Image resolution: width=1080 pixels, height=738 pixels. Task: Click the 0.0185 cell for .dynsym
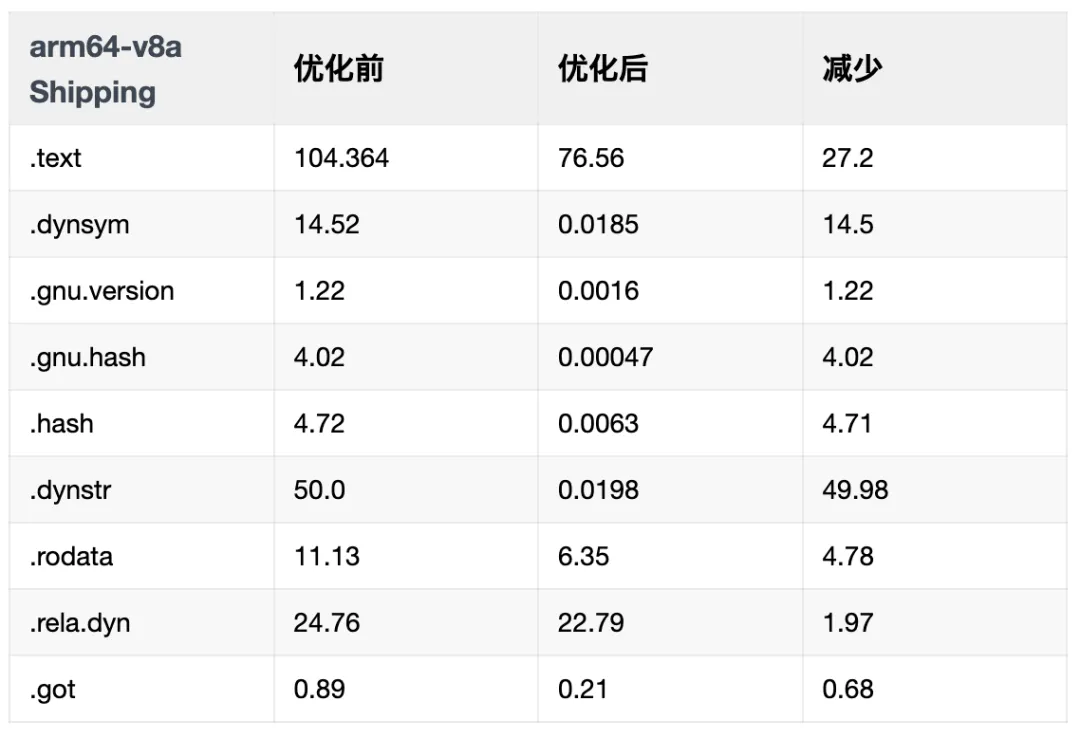(598, 224)
